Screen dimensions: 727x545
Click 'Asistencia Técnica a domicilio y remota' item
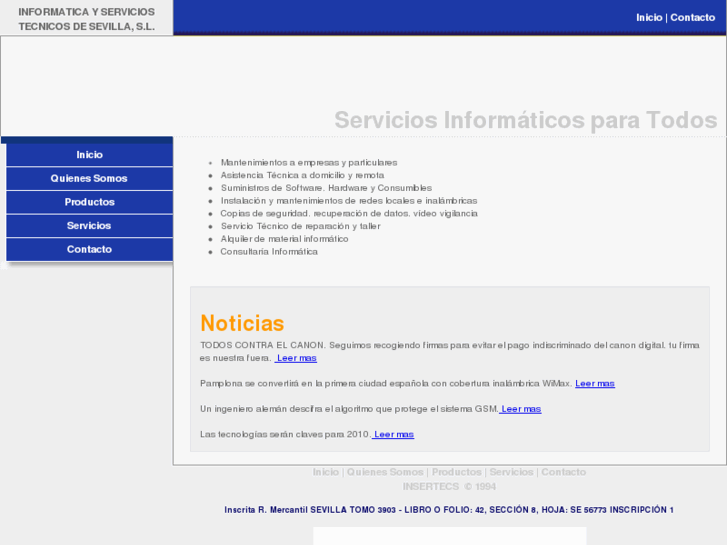302,175
